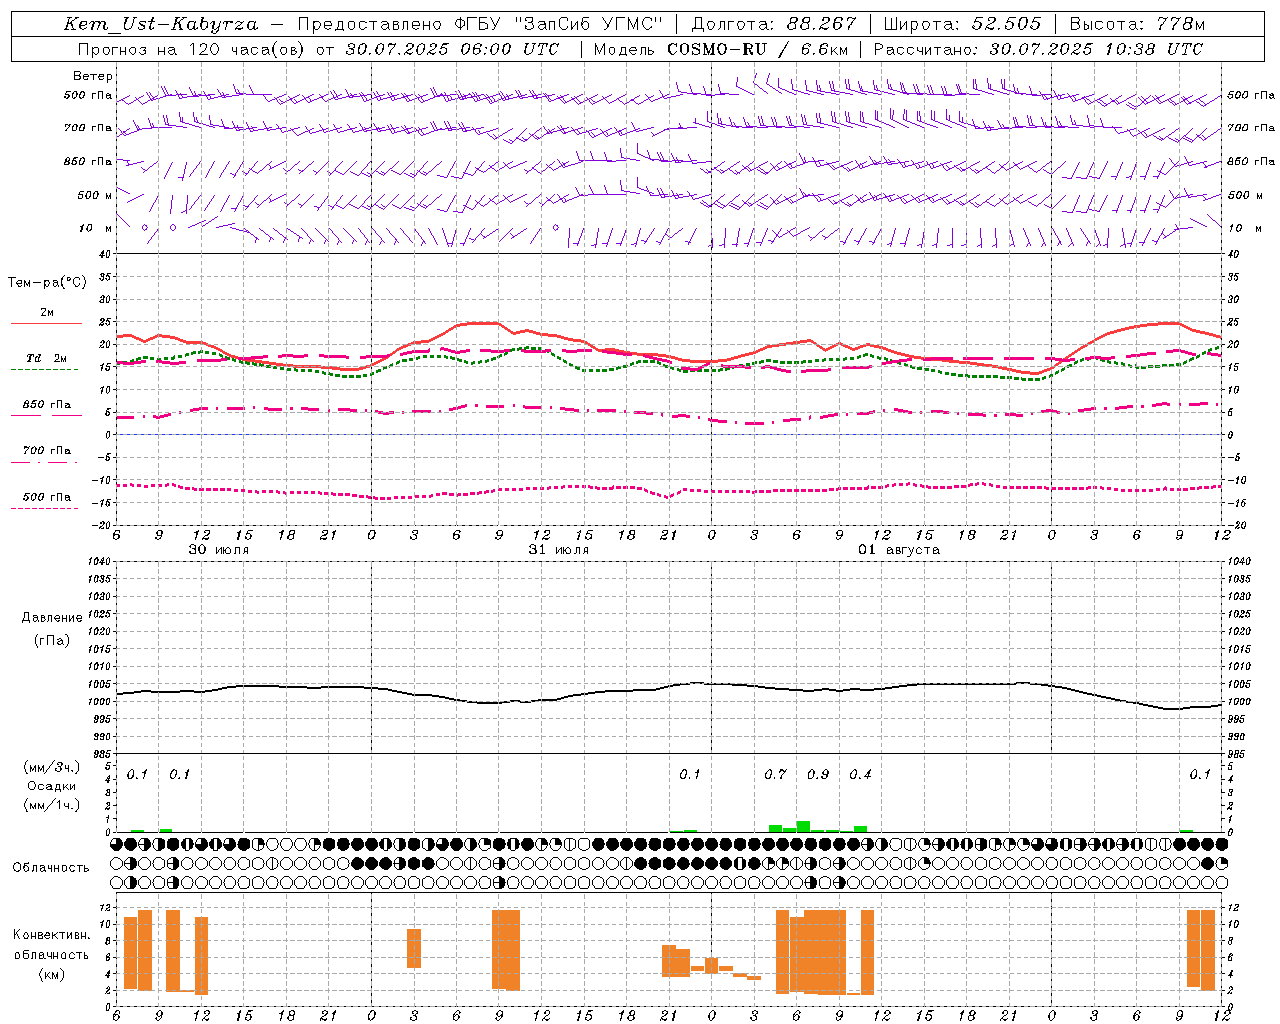Click the date label 01 августа

click(x=899, y=550)
